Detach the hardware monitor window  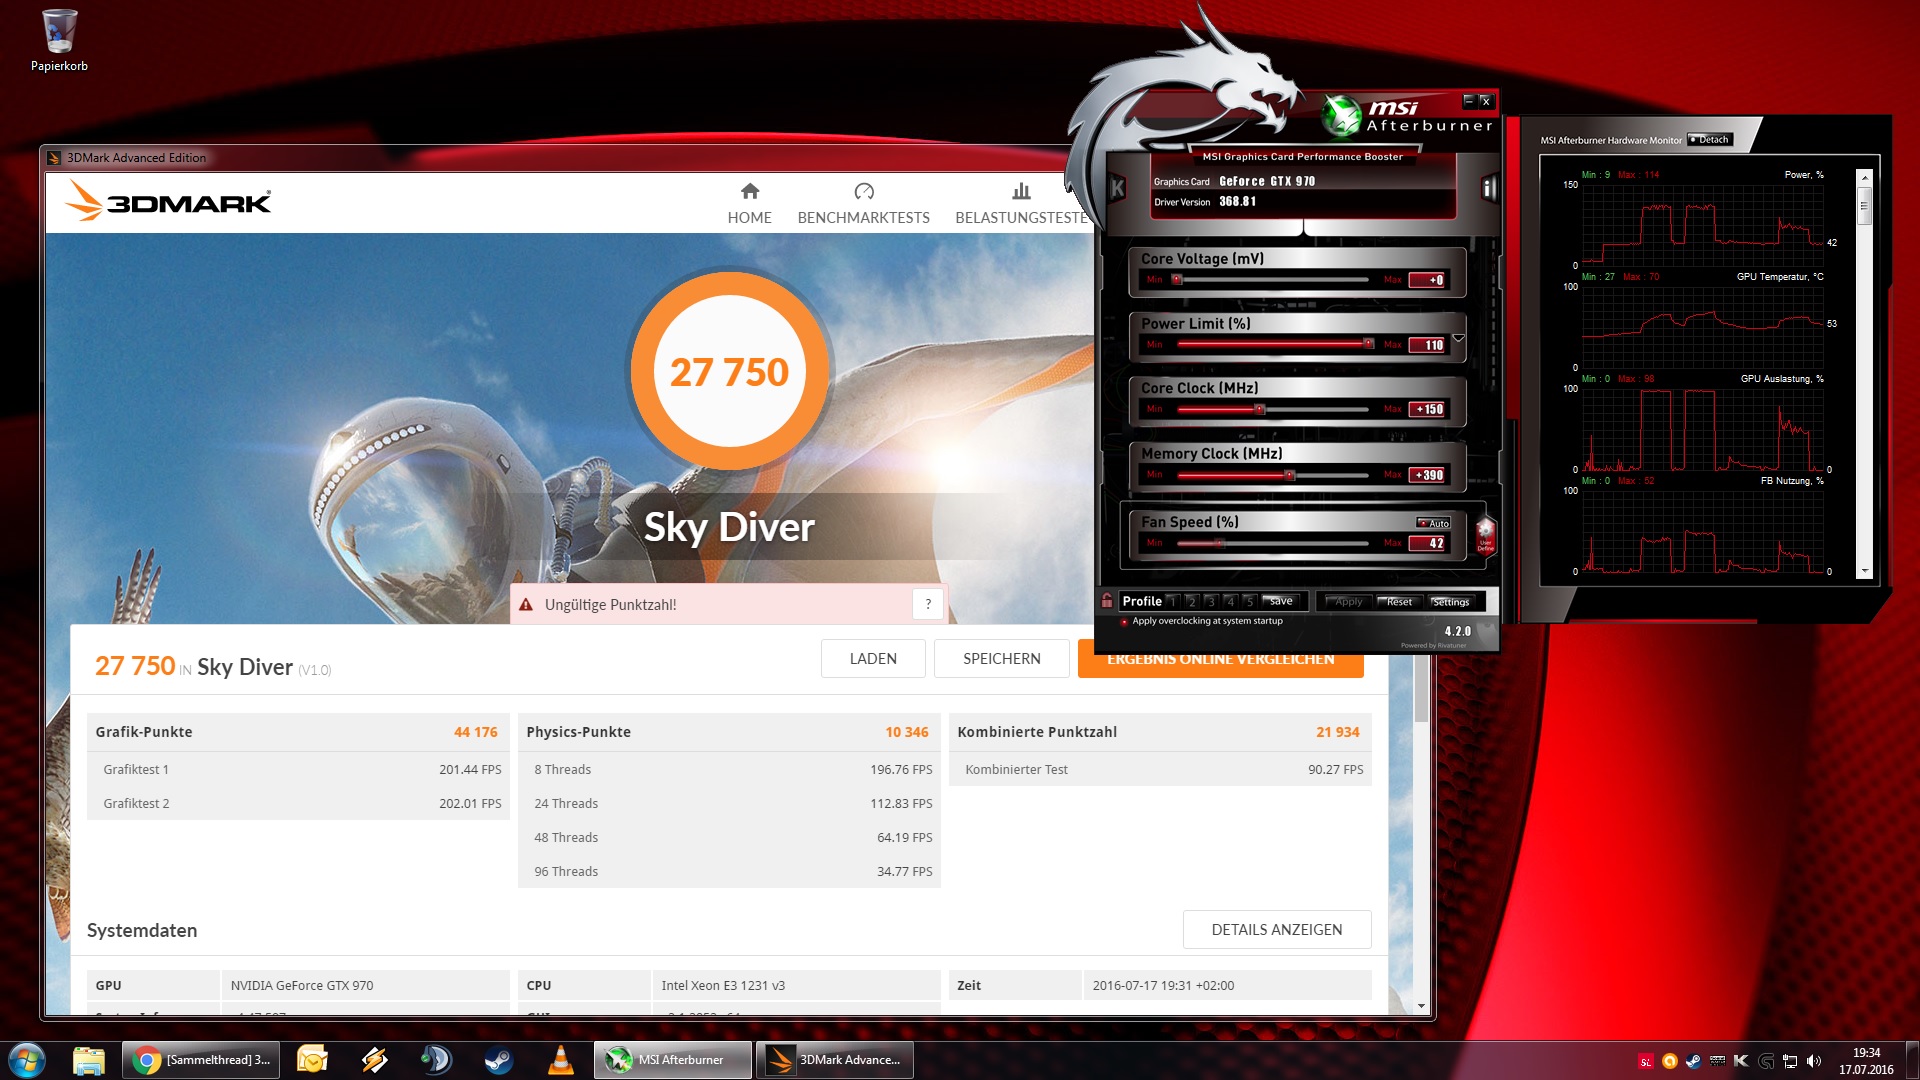coord(1709,140)
